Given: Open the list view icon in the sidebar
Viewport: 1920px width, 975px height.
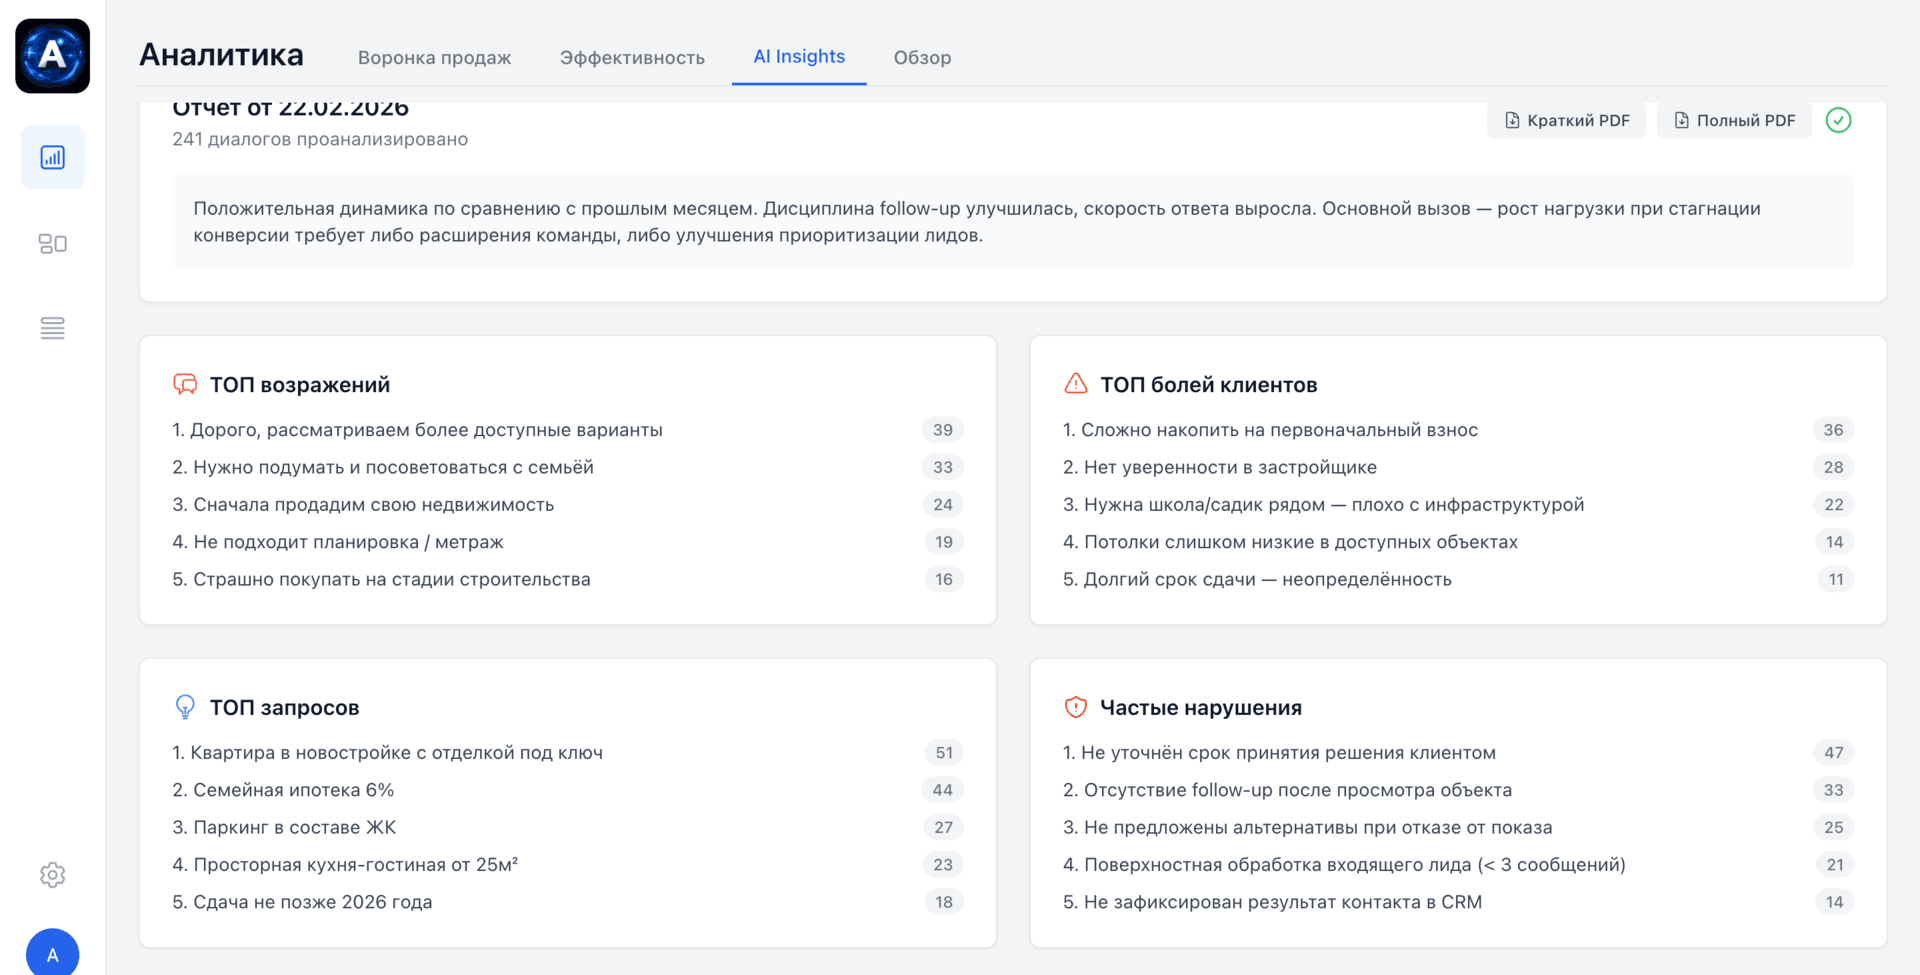Looking at the screenshot, I should click(x=52, y=328).
